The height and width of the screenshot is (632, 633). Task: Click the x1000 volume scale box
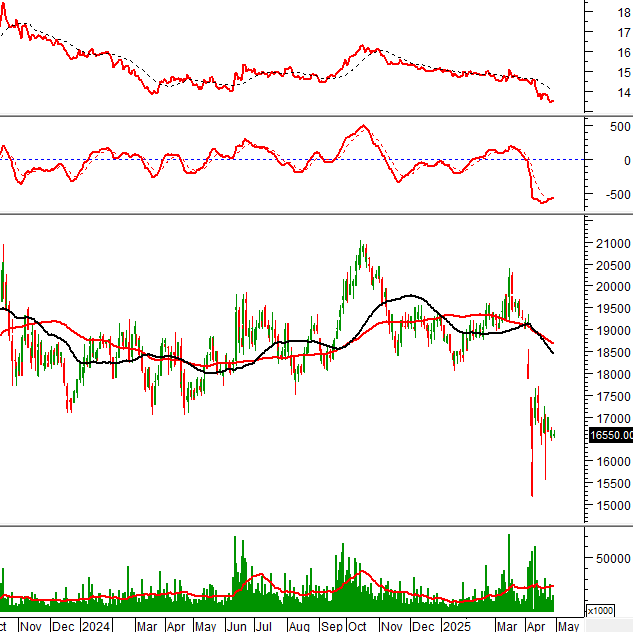[600, 611]
